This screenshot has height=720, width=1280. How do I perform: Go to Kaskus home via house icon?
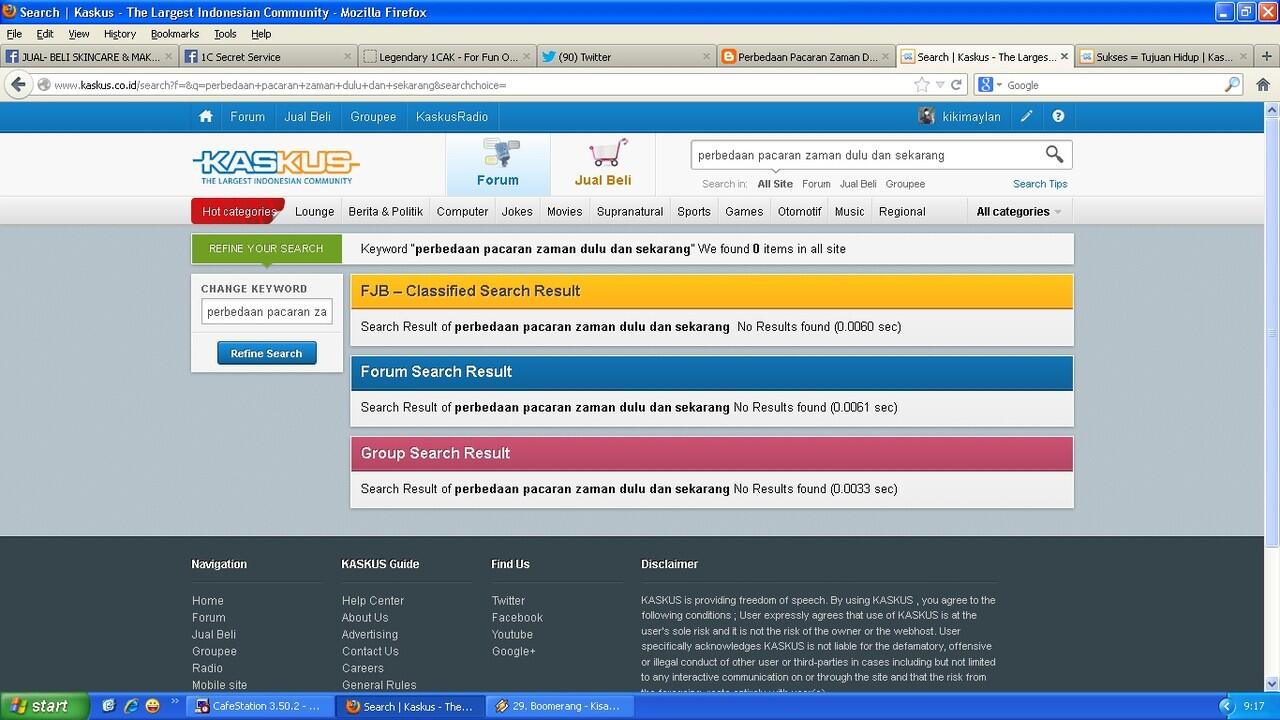coord(205,117)
